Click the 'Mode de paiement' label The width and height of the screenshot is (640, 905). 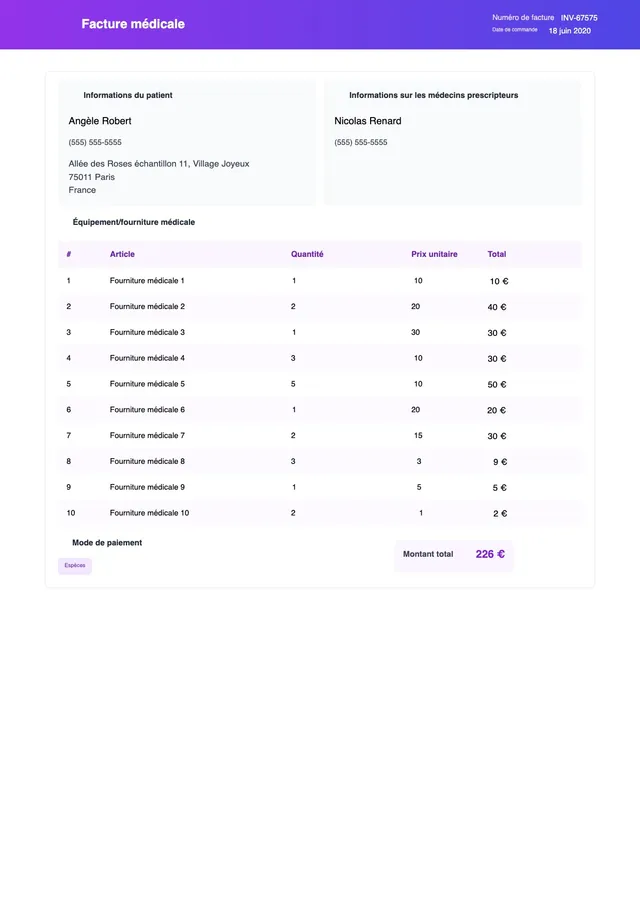tap(107, 543)
